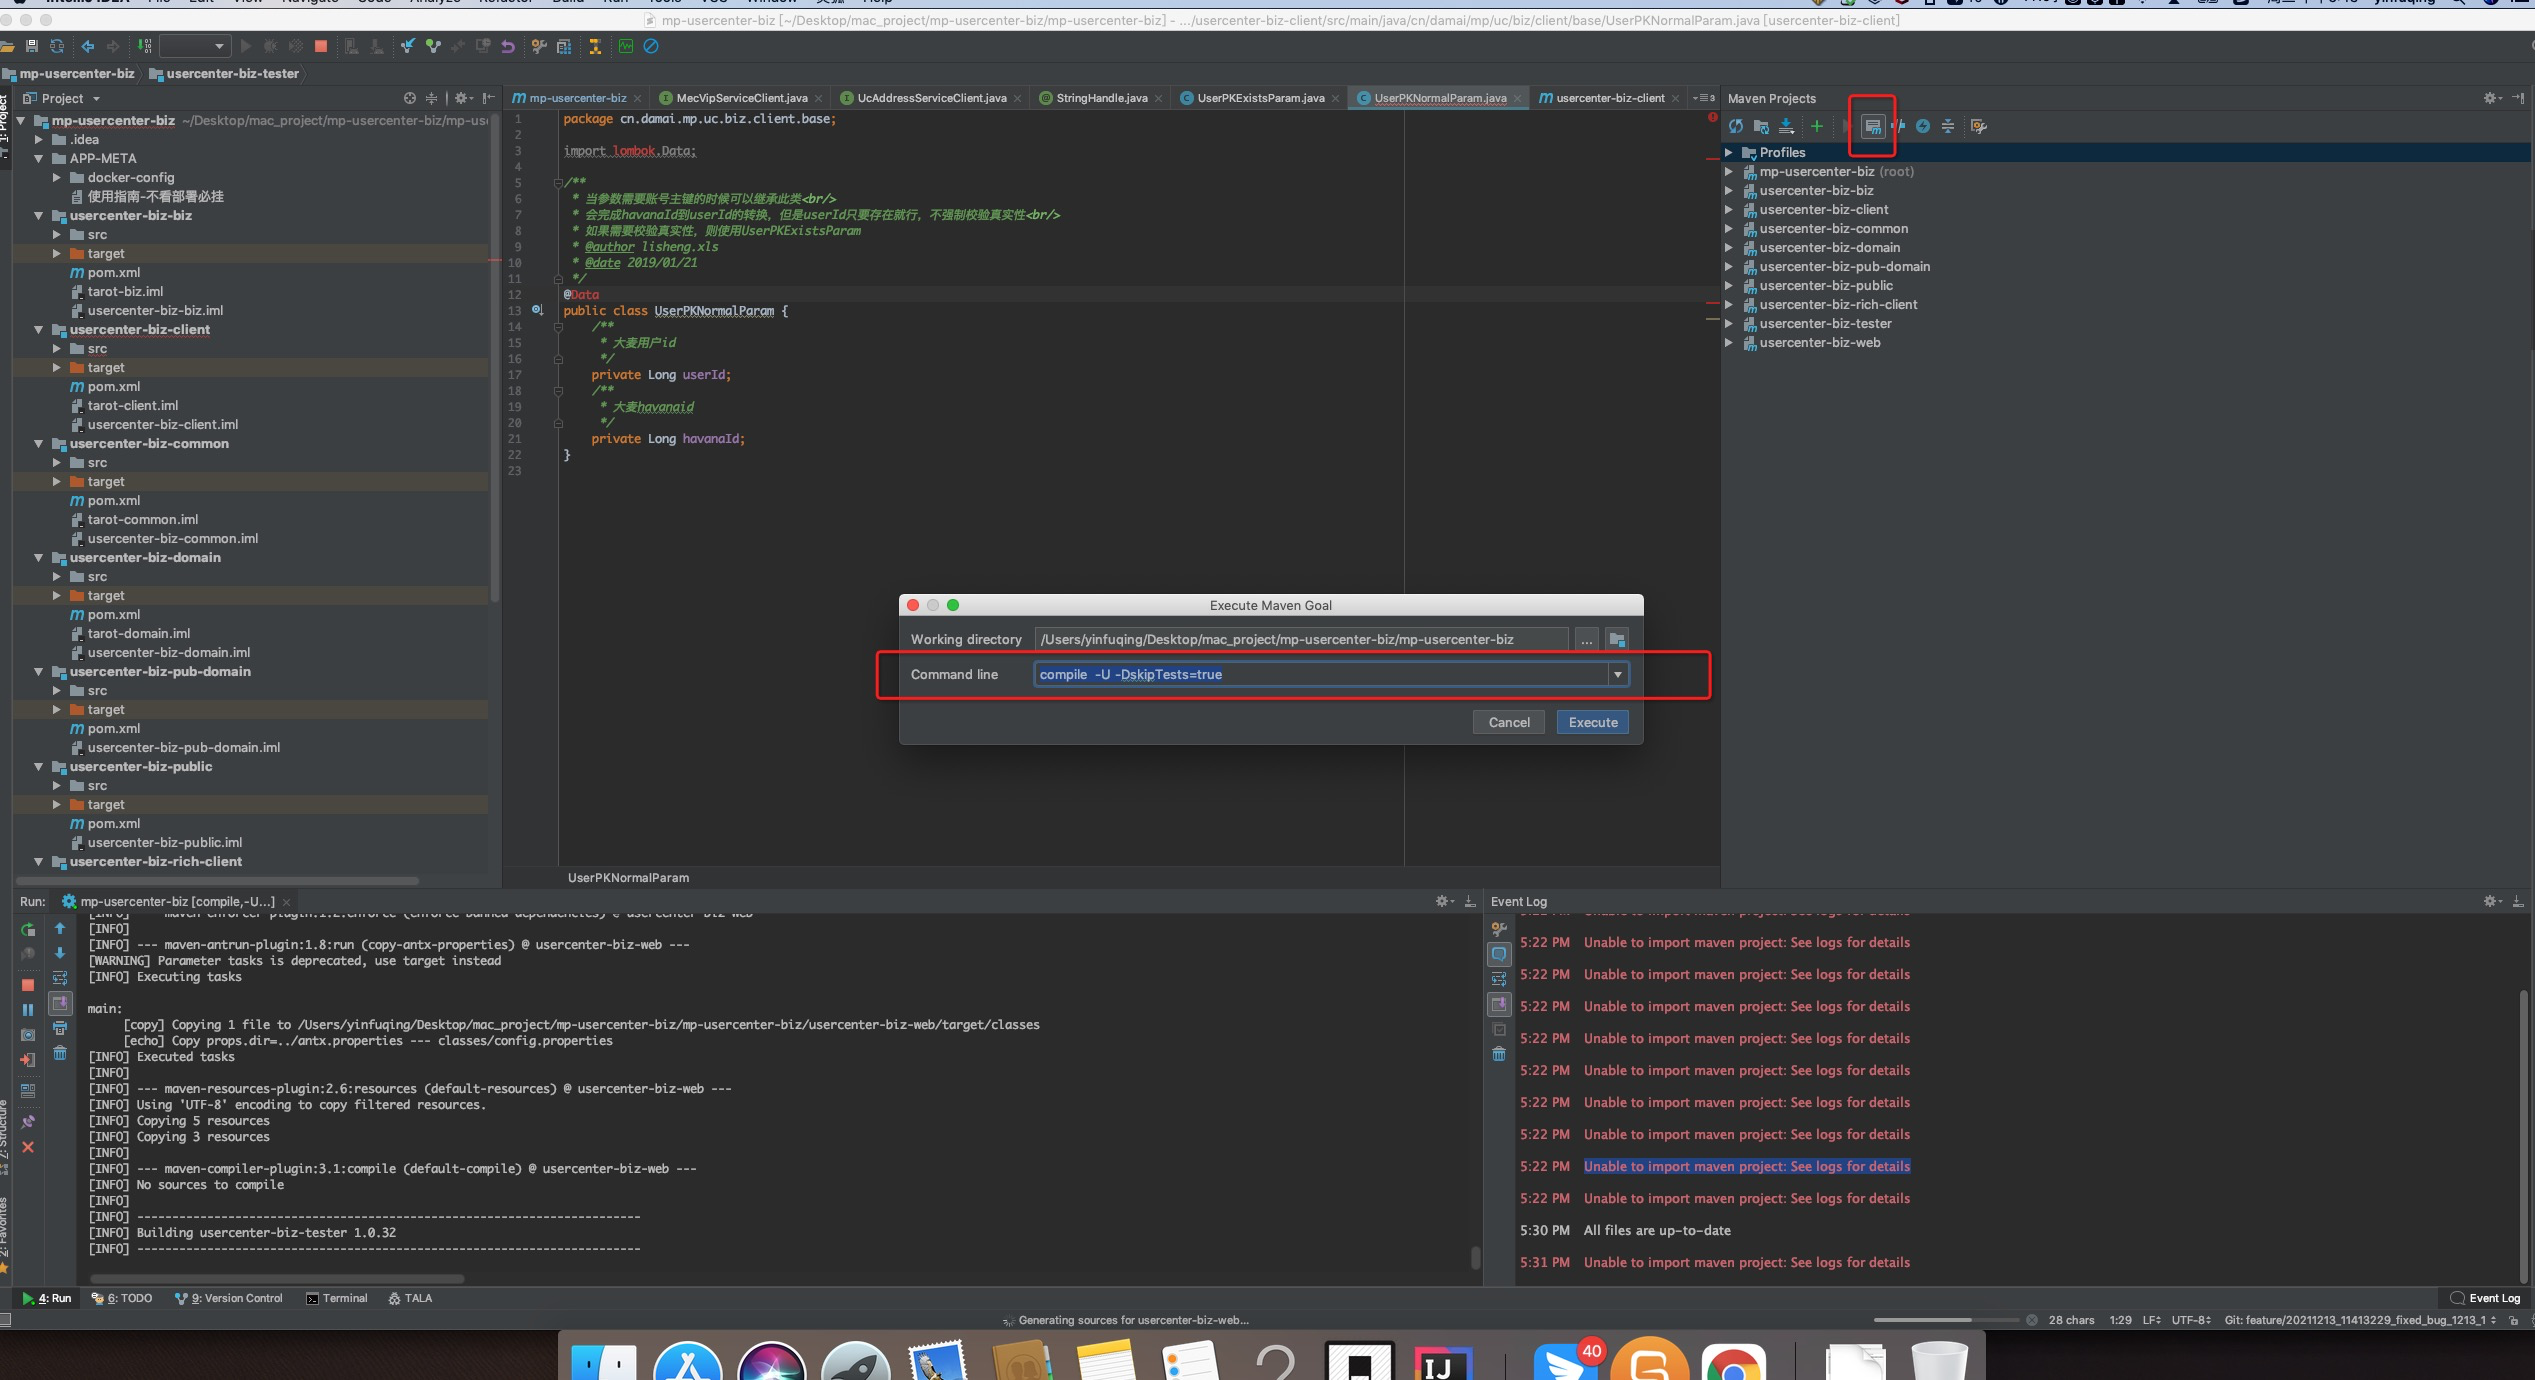Click green Add Maven Projects plus icon

click(x=1816, y=126)
